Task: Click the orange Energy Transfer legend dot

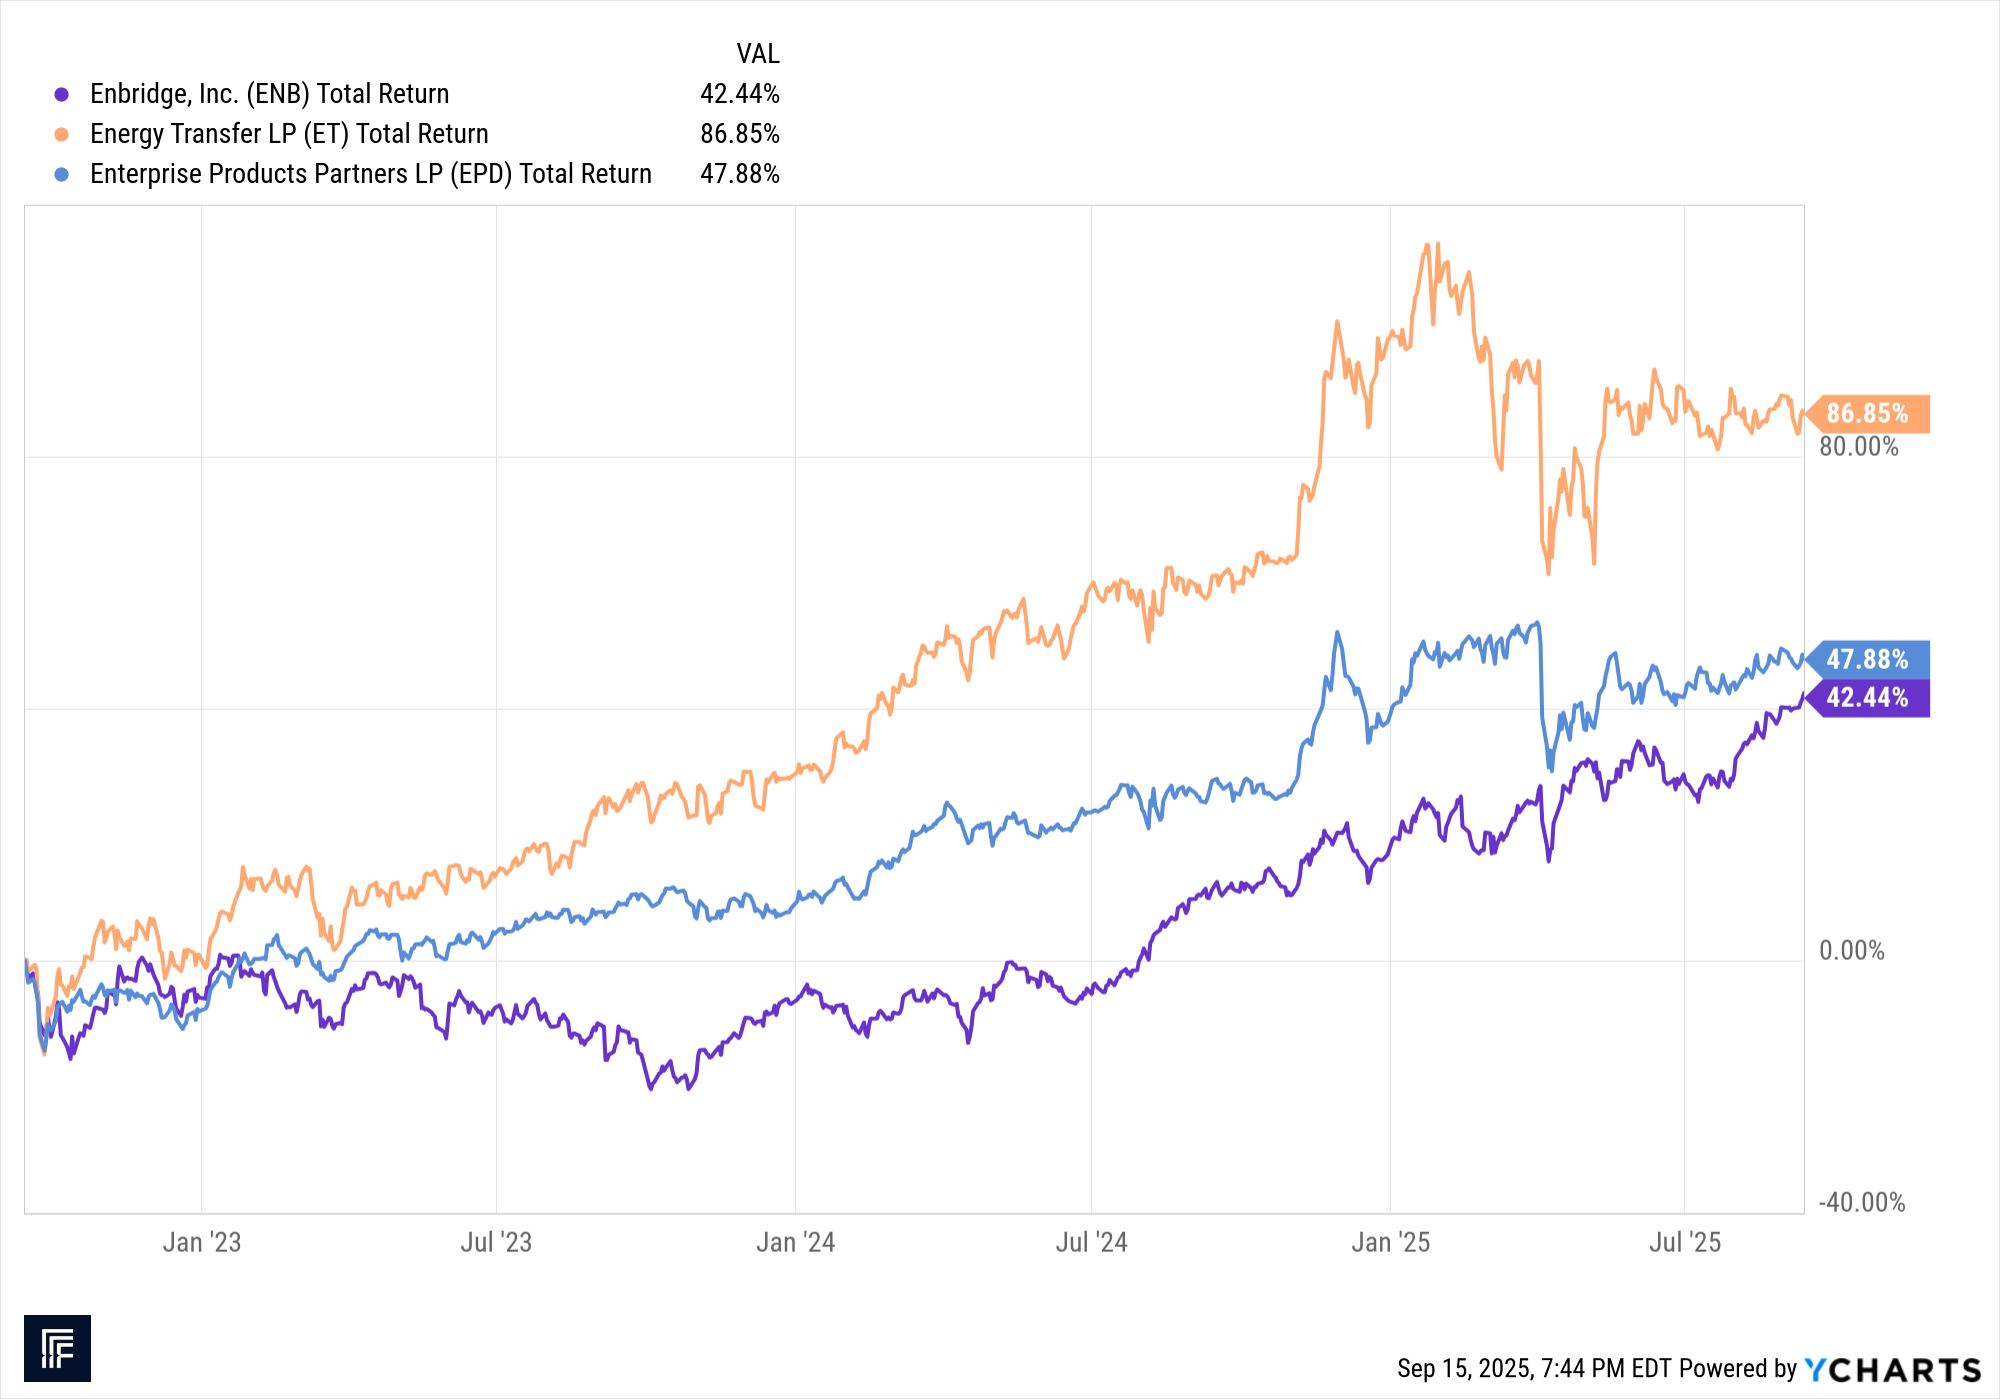Action: click(62, 134)
